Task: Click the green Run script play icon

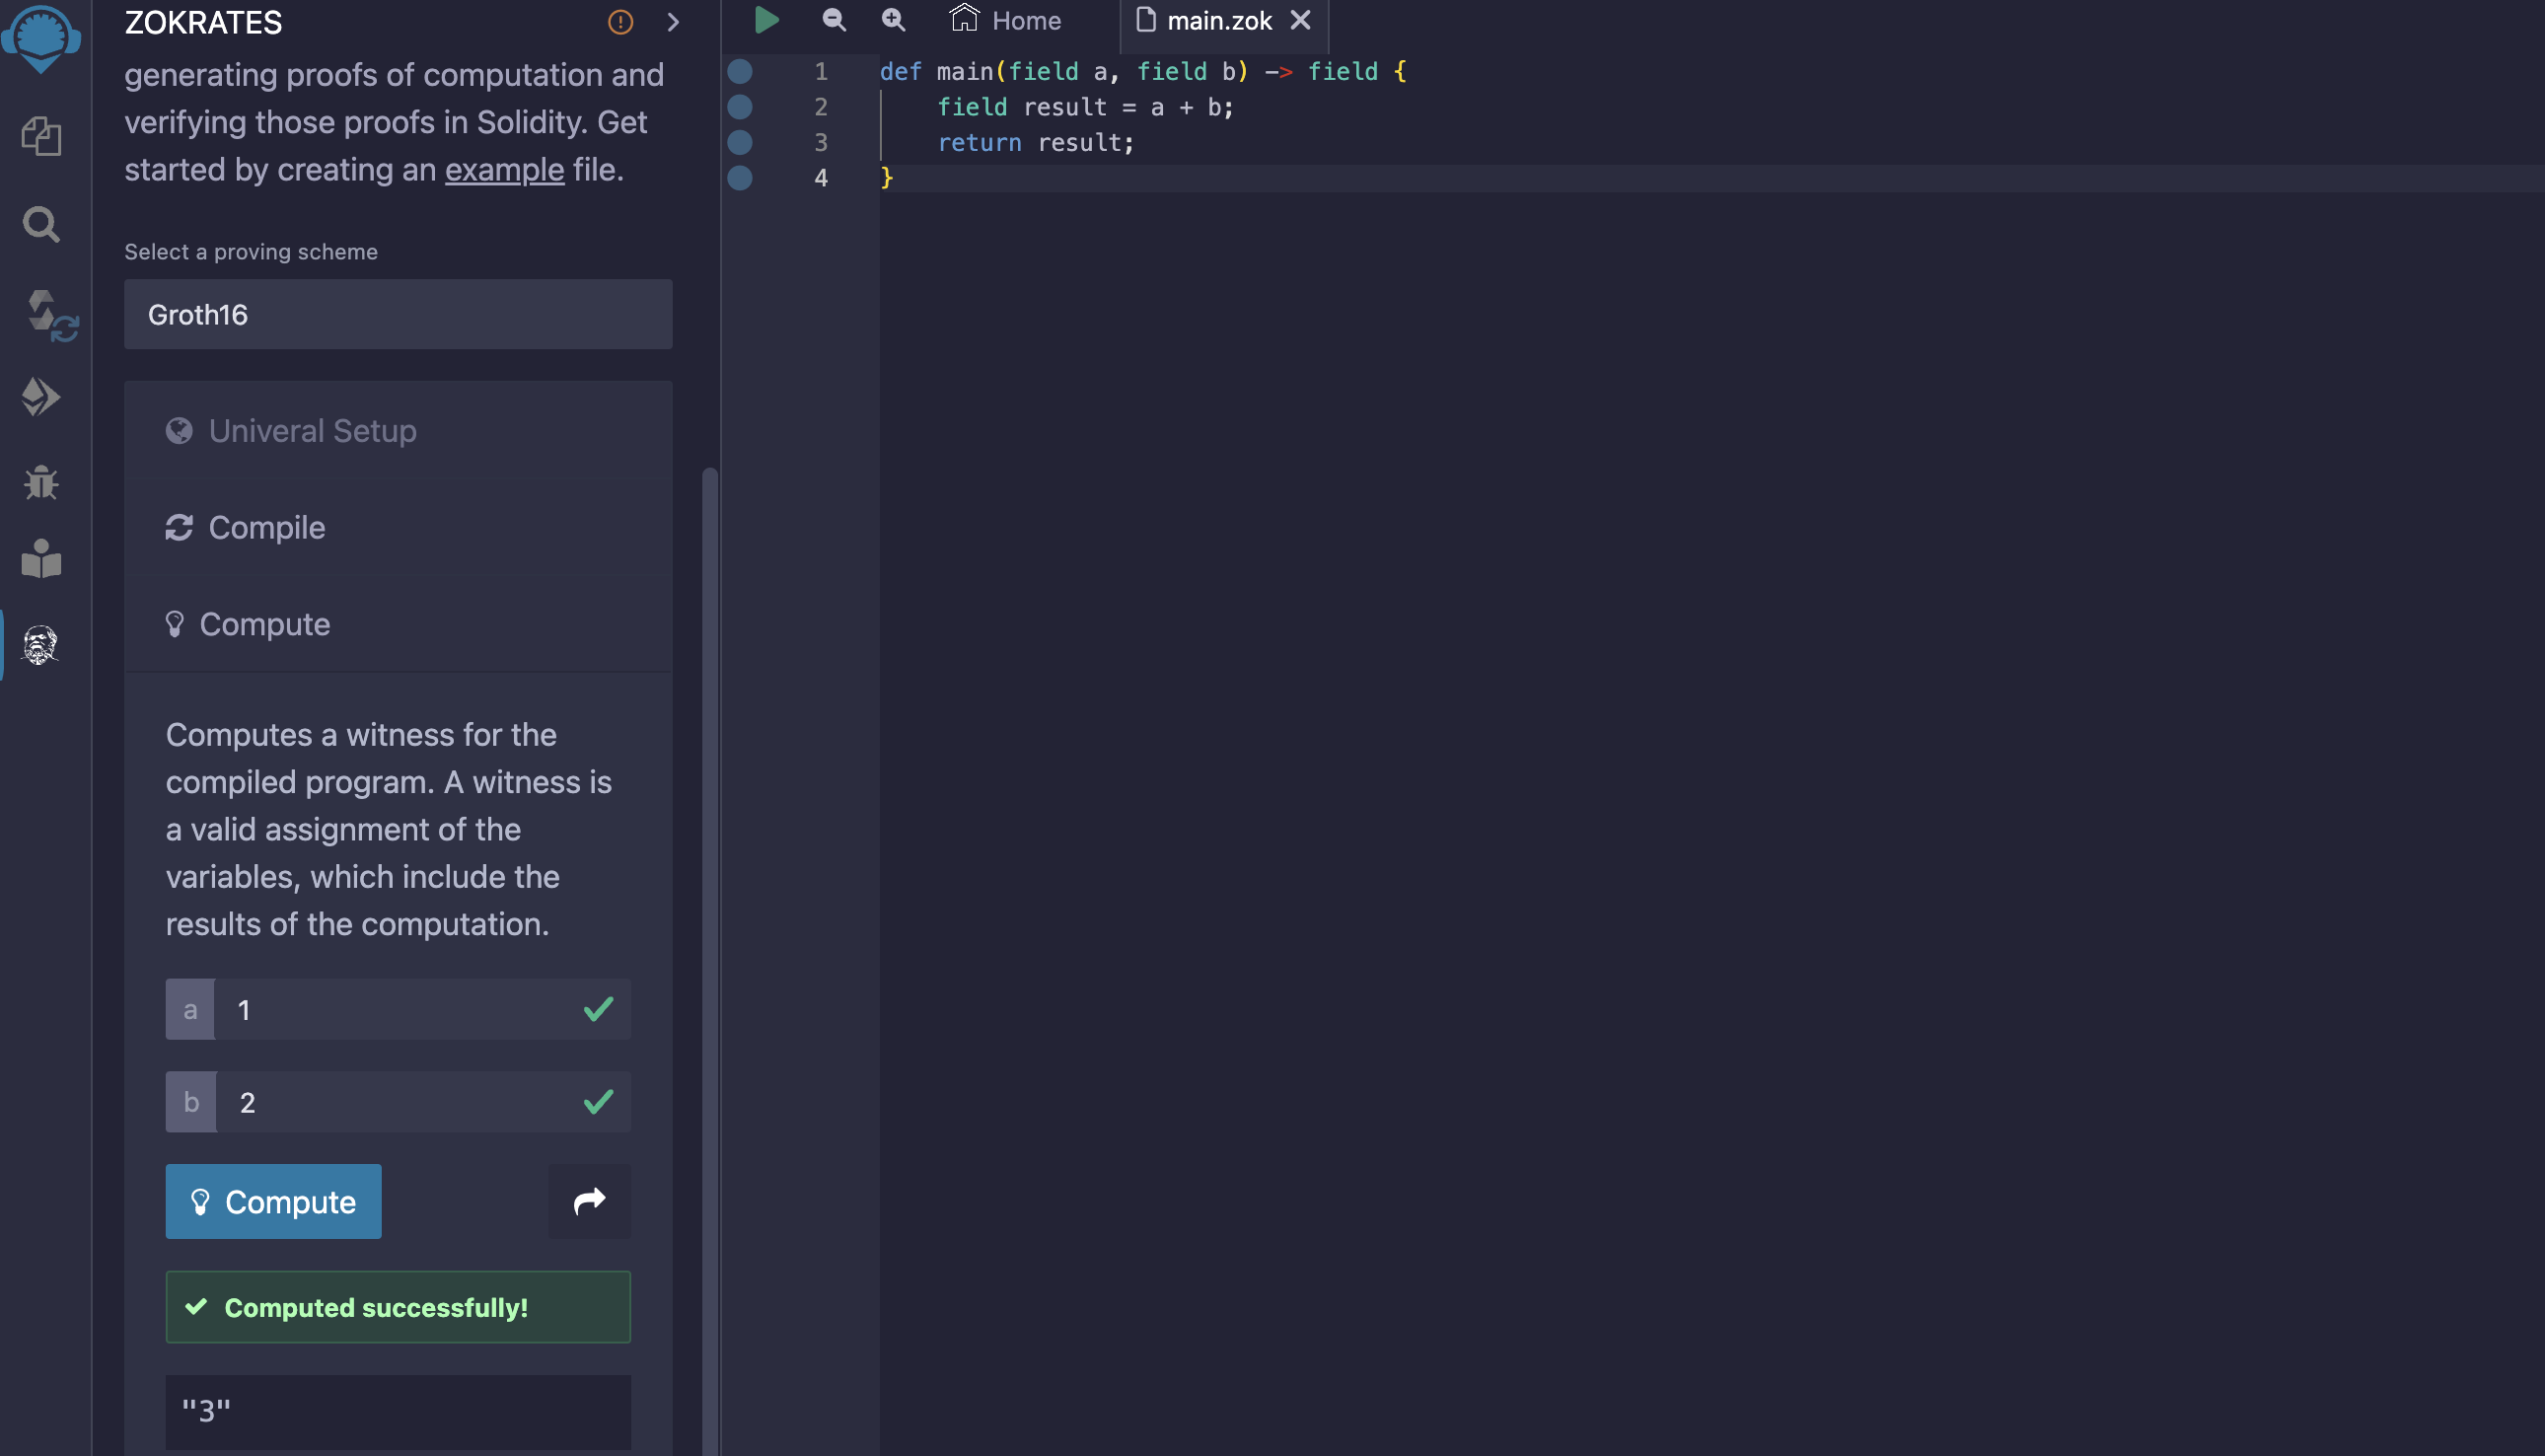Action: tap(766, 20)
